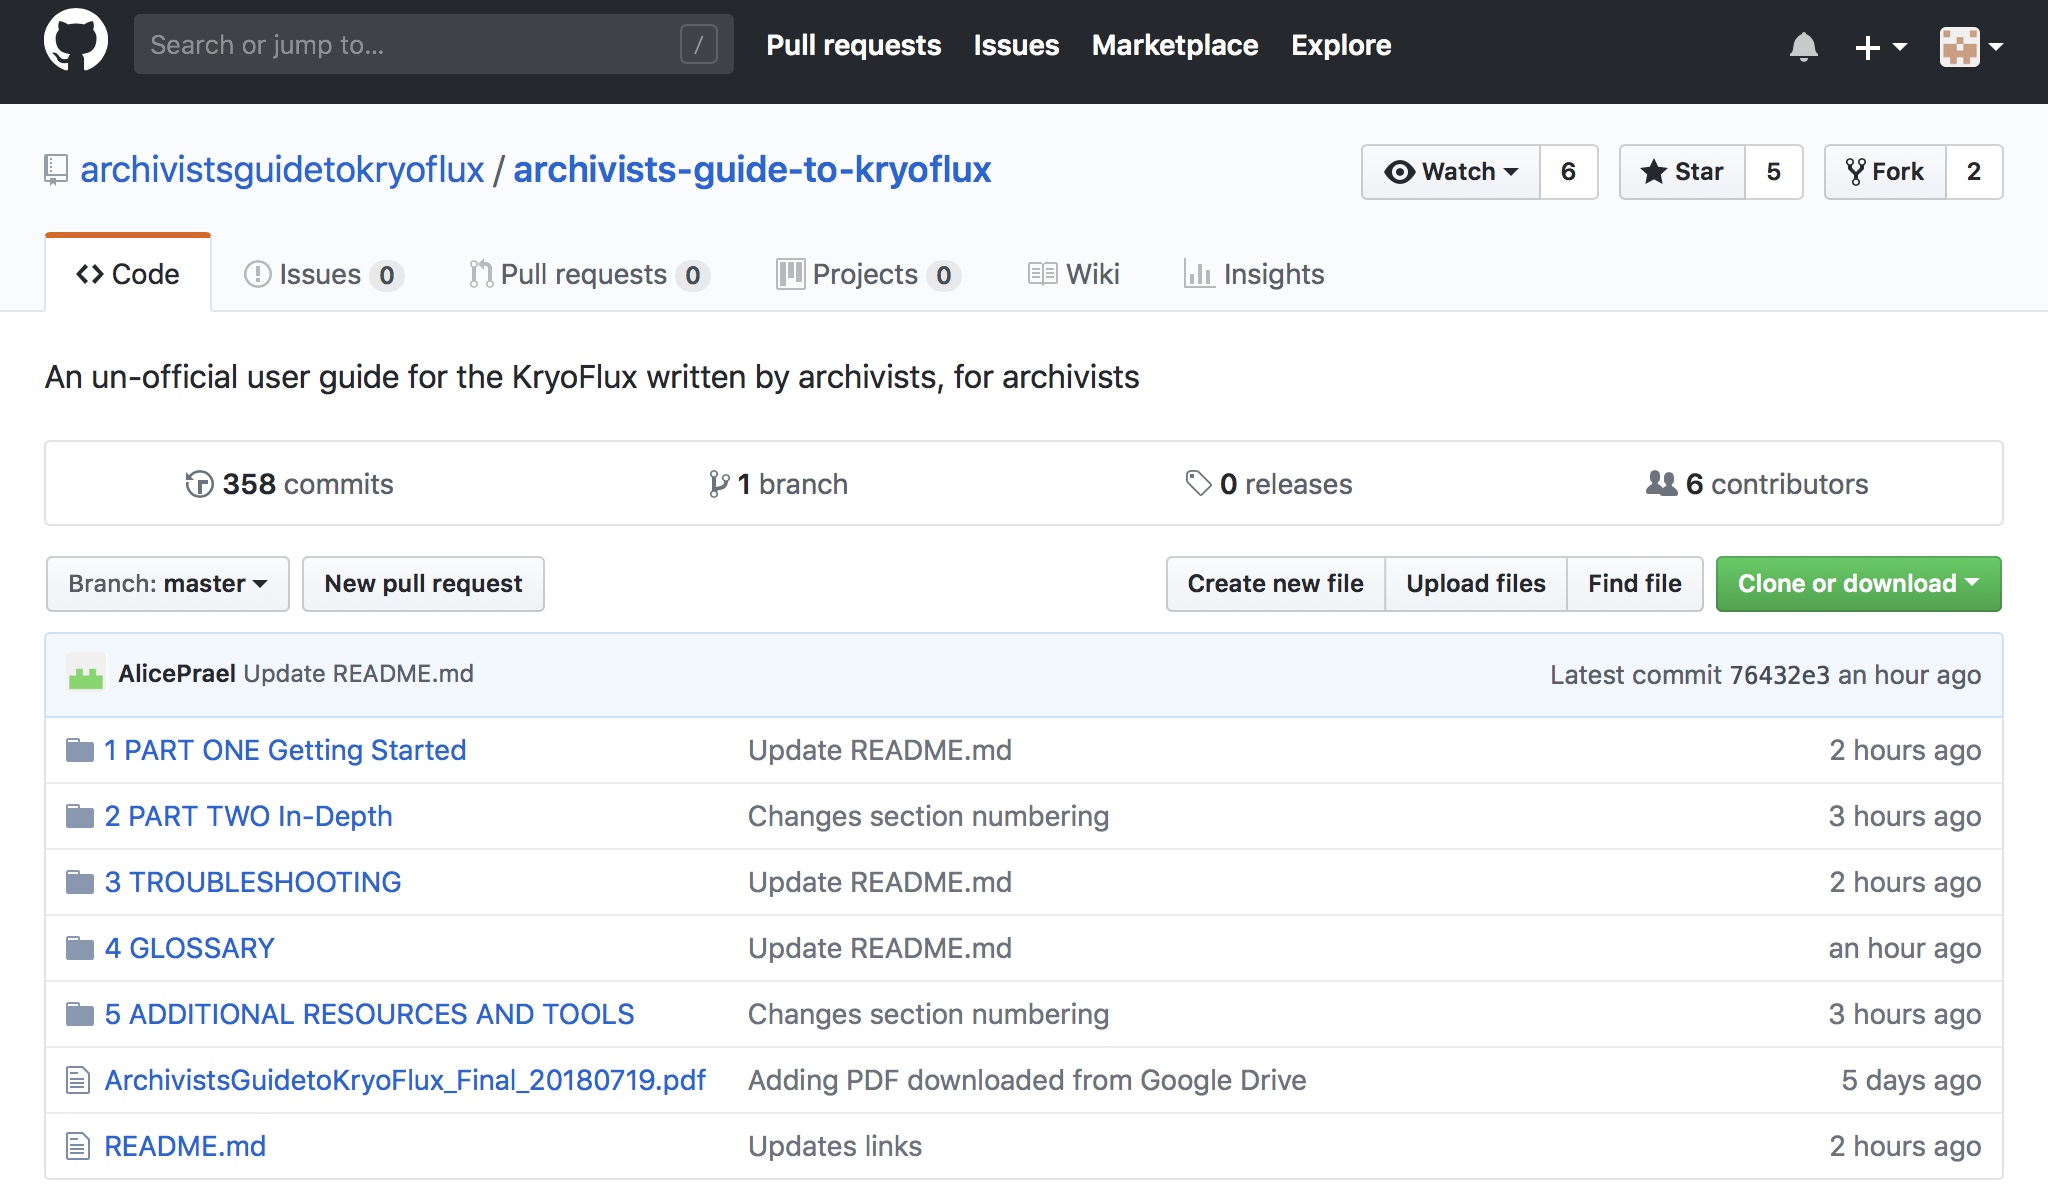Open folder 4 GLOSSARY

[189, 948]
